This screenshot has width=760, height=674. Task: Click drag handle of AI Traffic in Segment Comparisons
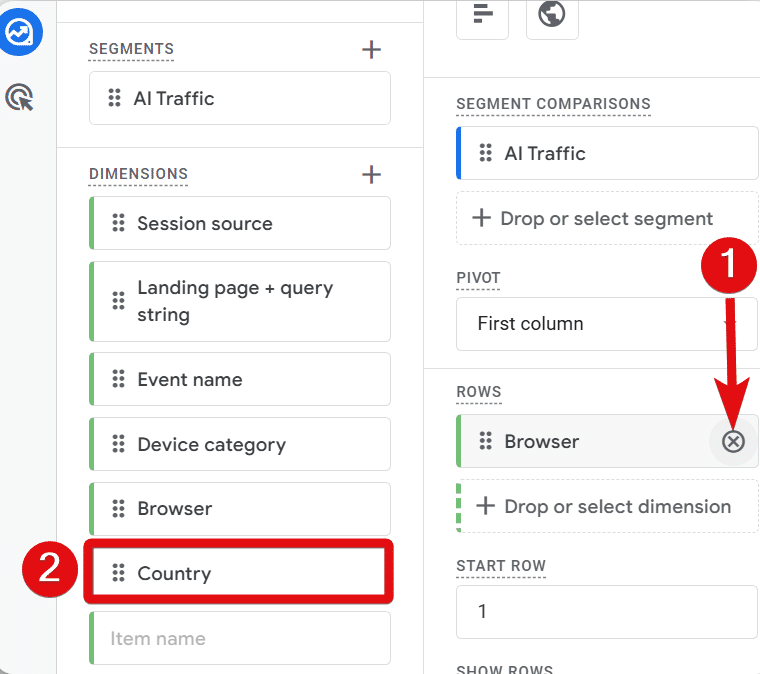tap(485, 153)
